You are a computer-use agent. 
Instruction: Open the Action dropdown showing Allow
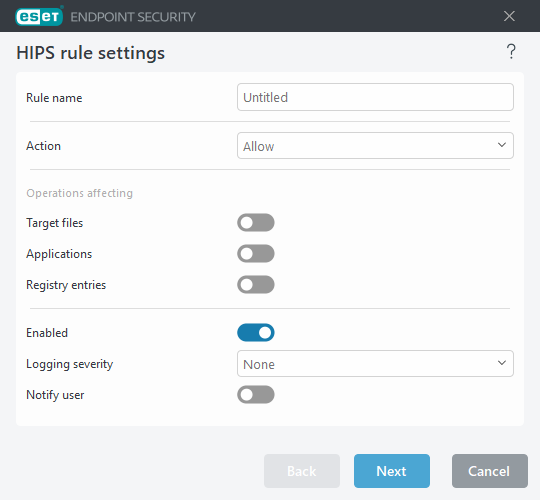[375, 146]
